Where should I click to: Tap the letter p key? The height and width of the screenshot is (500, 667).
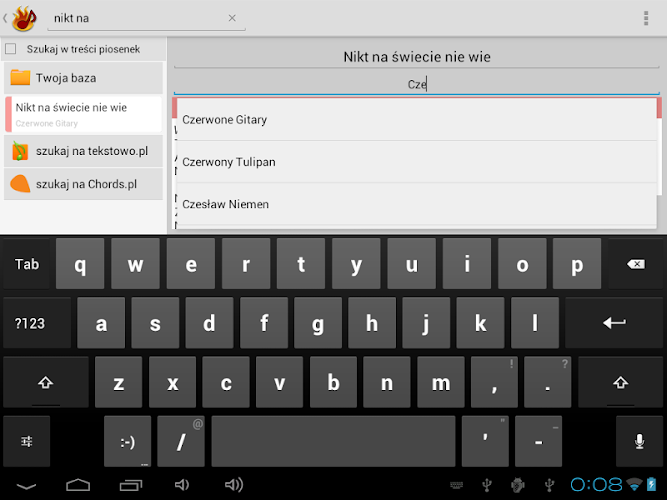(577, 264)
